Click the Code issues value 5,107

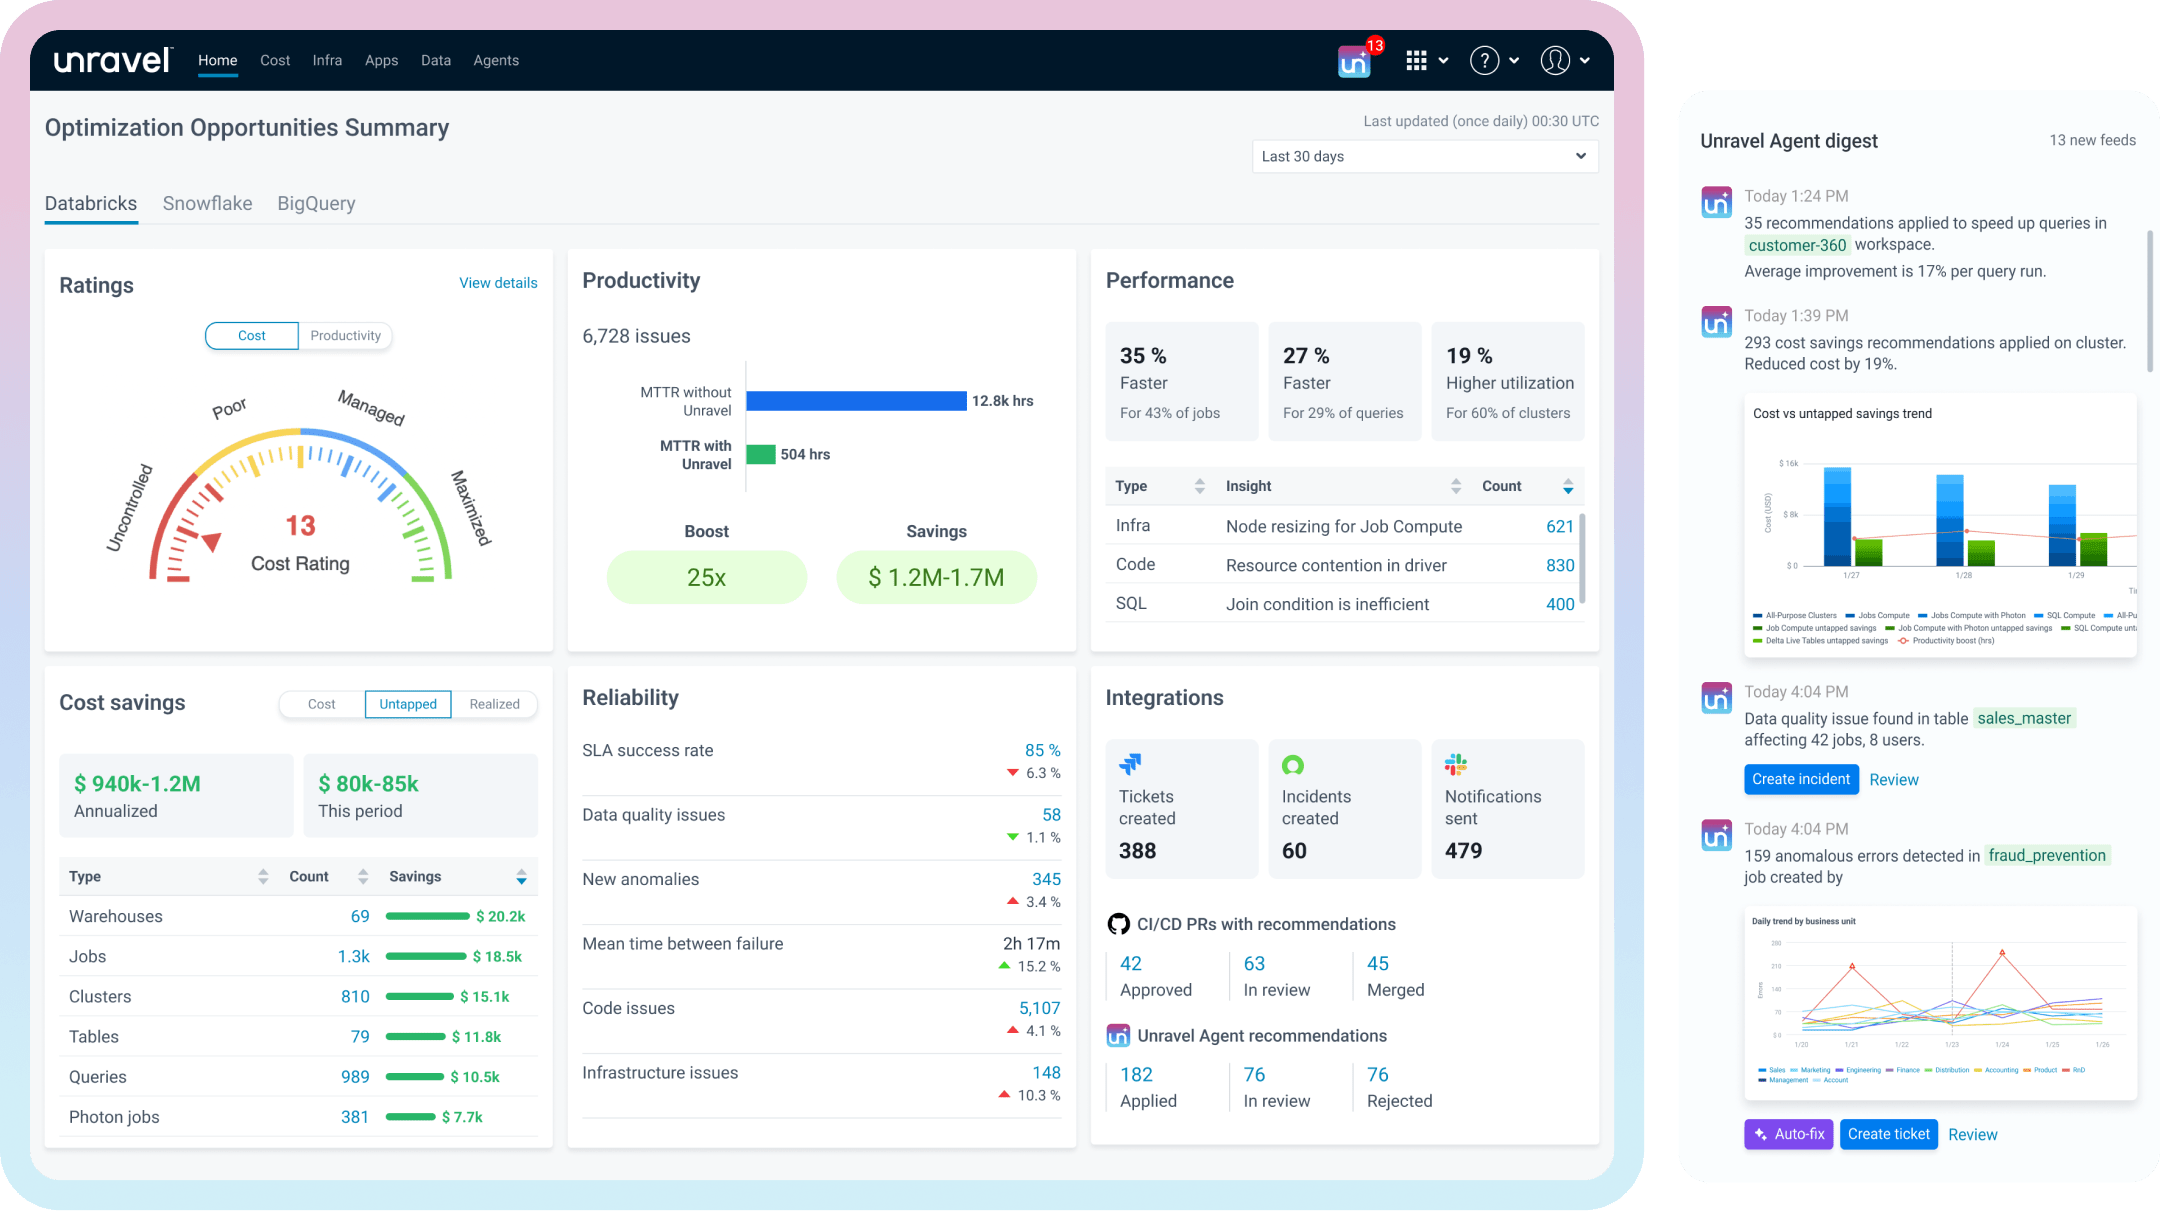click(x=1039, y=1009)
